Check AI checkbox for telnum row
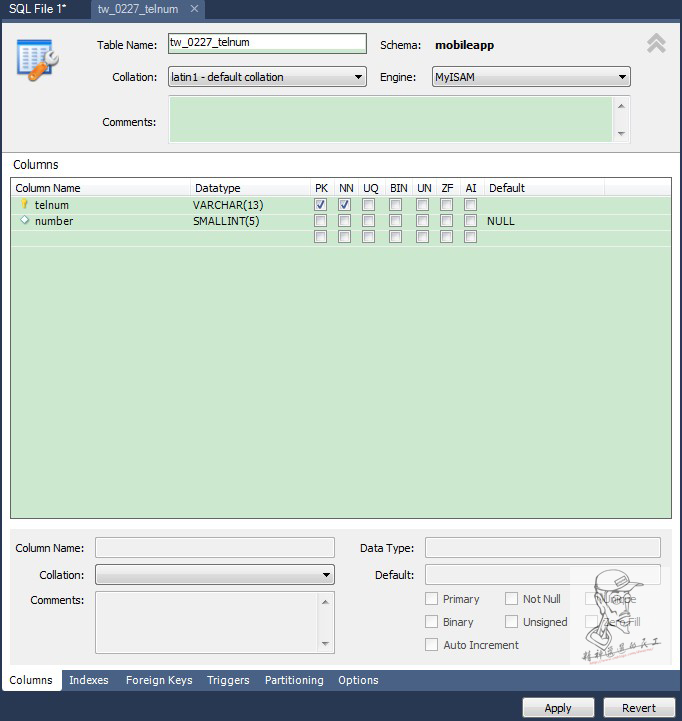682x721 pixels. (470, 205)
